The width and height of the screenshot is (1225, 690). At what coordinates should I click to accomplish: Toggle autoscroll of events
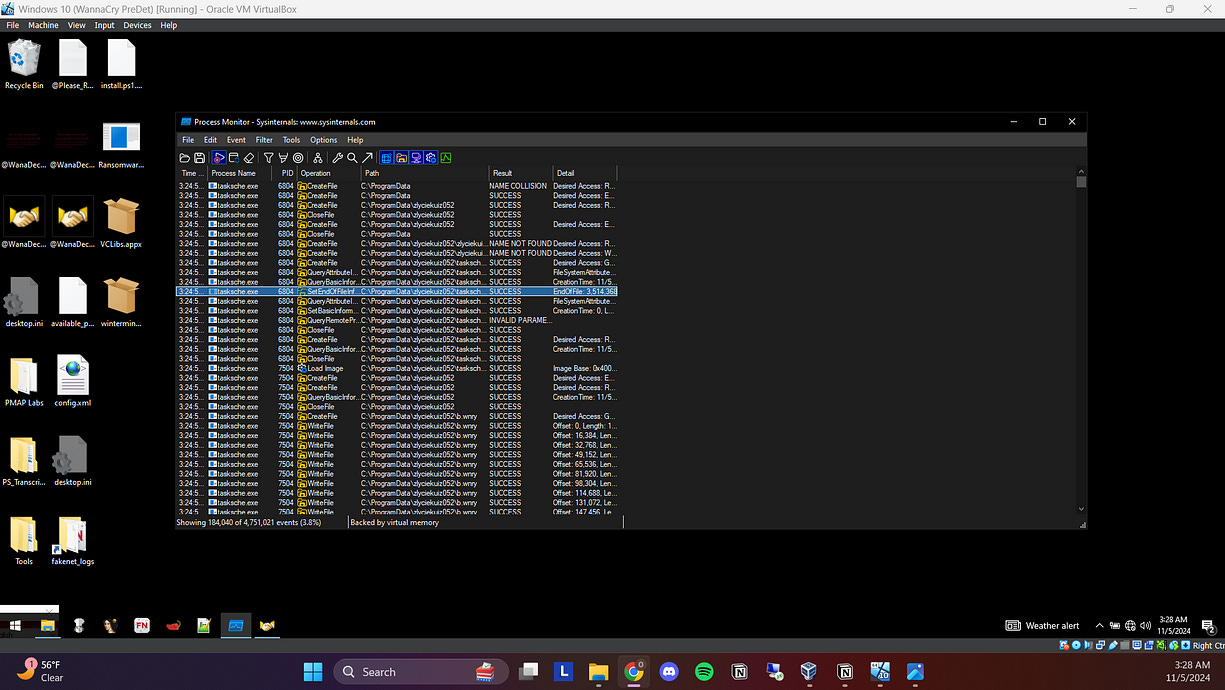pyautogui.click(x=233, y=157)
